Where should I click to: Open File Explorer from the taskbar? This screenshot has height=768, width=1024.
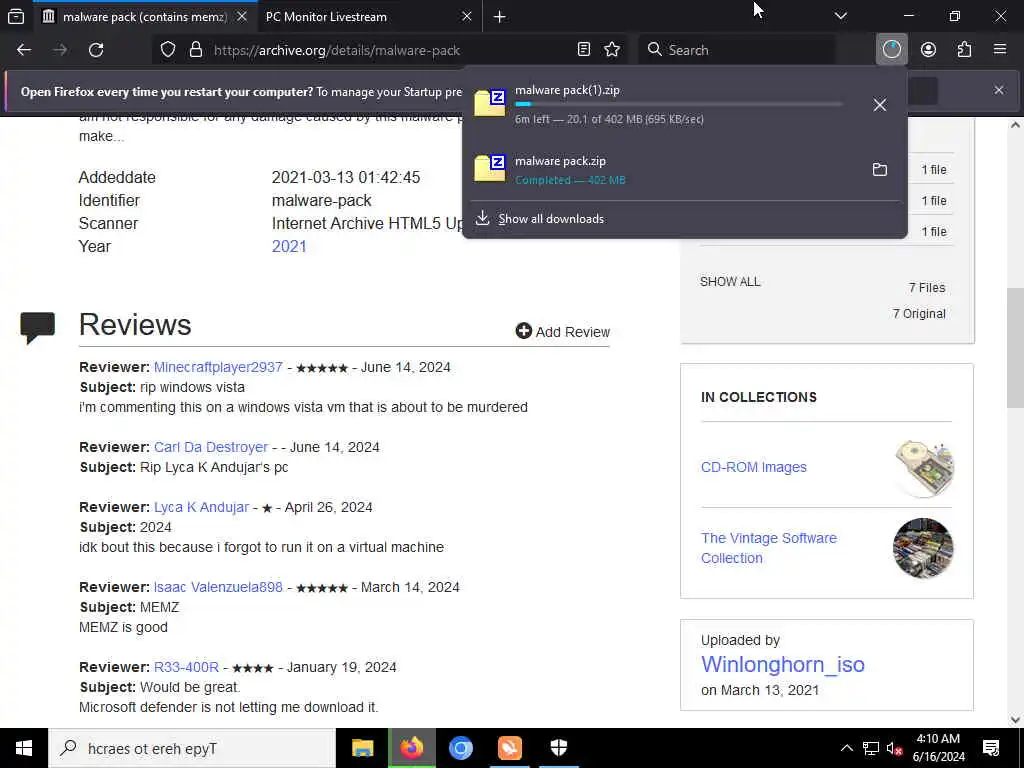362,748
